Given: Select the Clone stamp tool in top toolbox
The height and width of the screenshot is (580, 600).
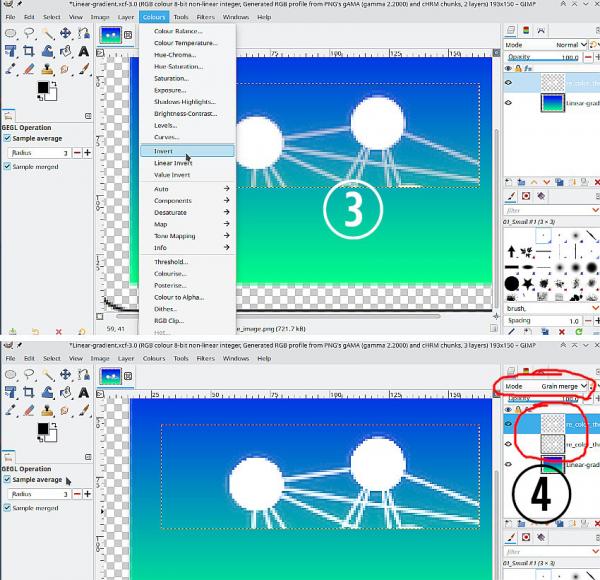Looking at the screenshot, I should pos(47,69).
